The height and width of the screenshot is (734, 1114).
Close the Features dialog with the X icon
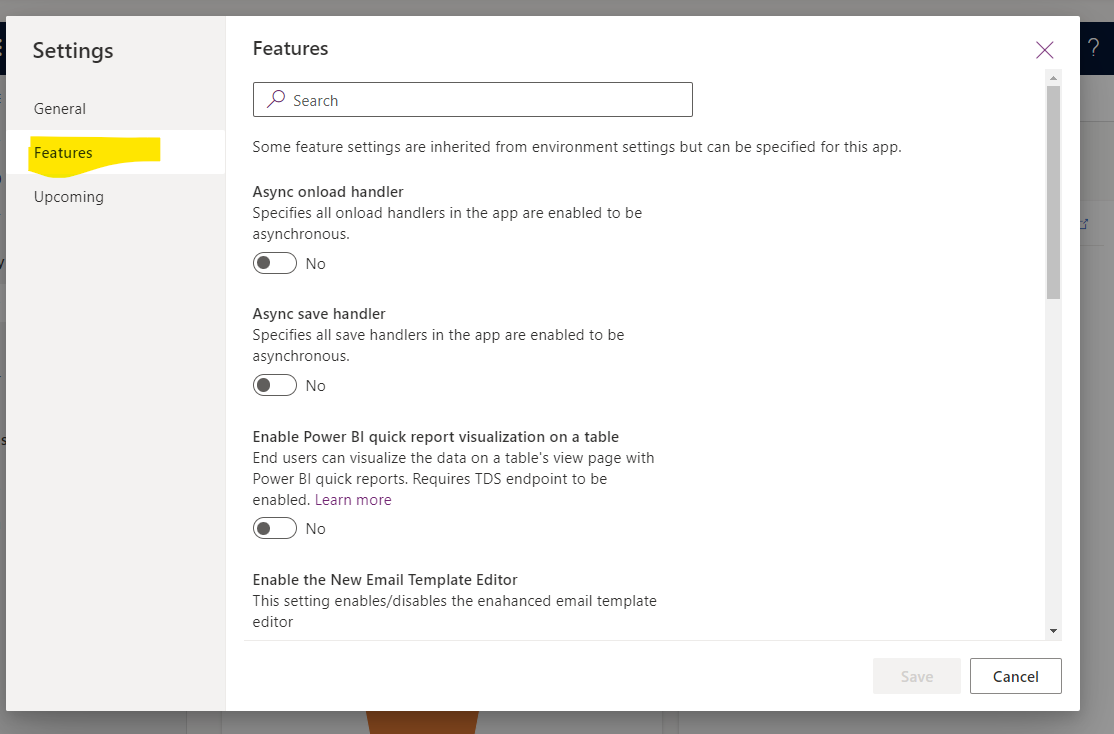click(x=1044, y=50)
